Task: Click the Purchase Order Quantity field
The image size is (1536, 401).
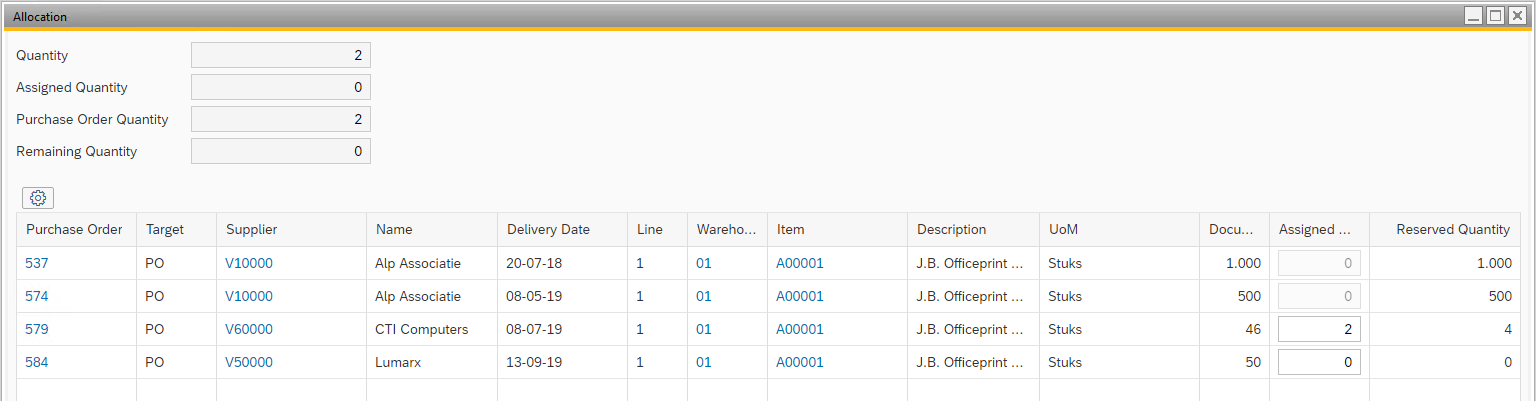Action: (x=280, y=119)
